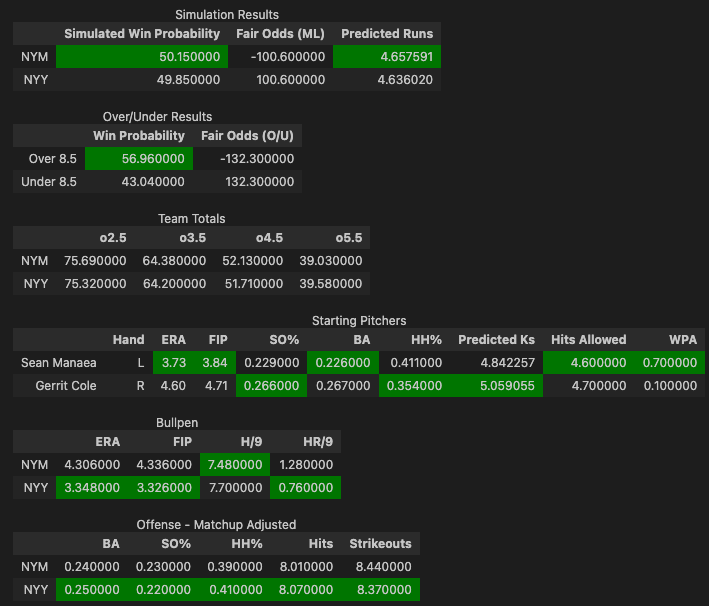Select Sean Manaea SO% 0.229000
Image resolution: width=709 pixels, height=606 pixels.
[271, 363]
